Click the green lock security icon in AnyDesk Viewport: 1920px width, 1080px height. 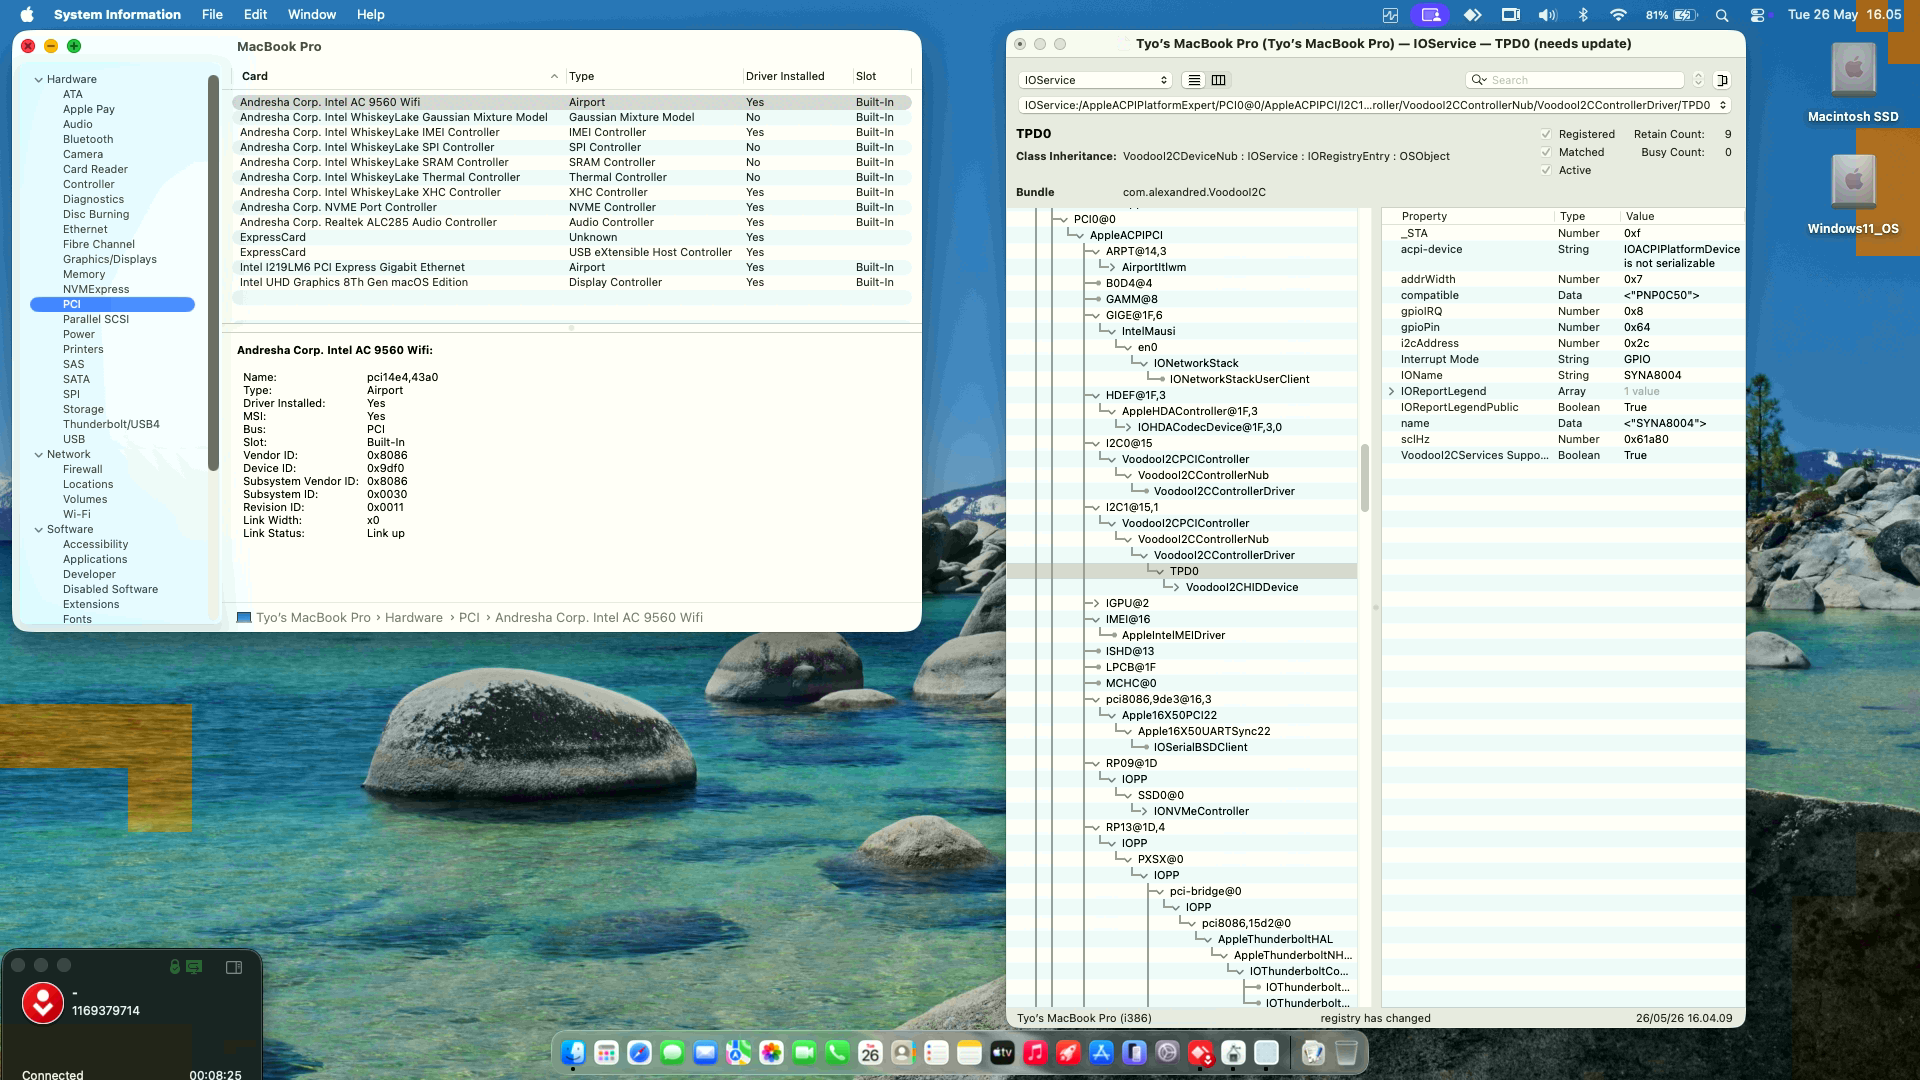[175, 967]
